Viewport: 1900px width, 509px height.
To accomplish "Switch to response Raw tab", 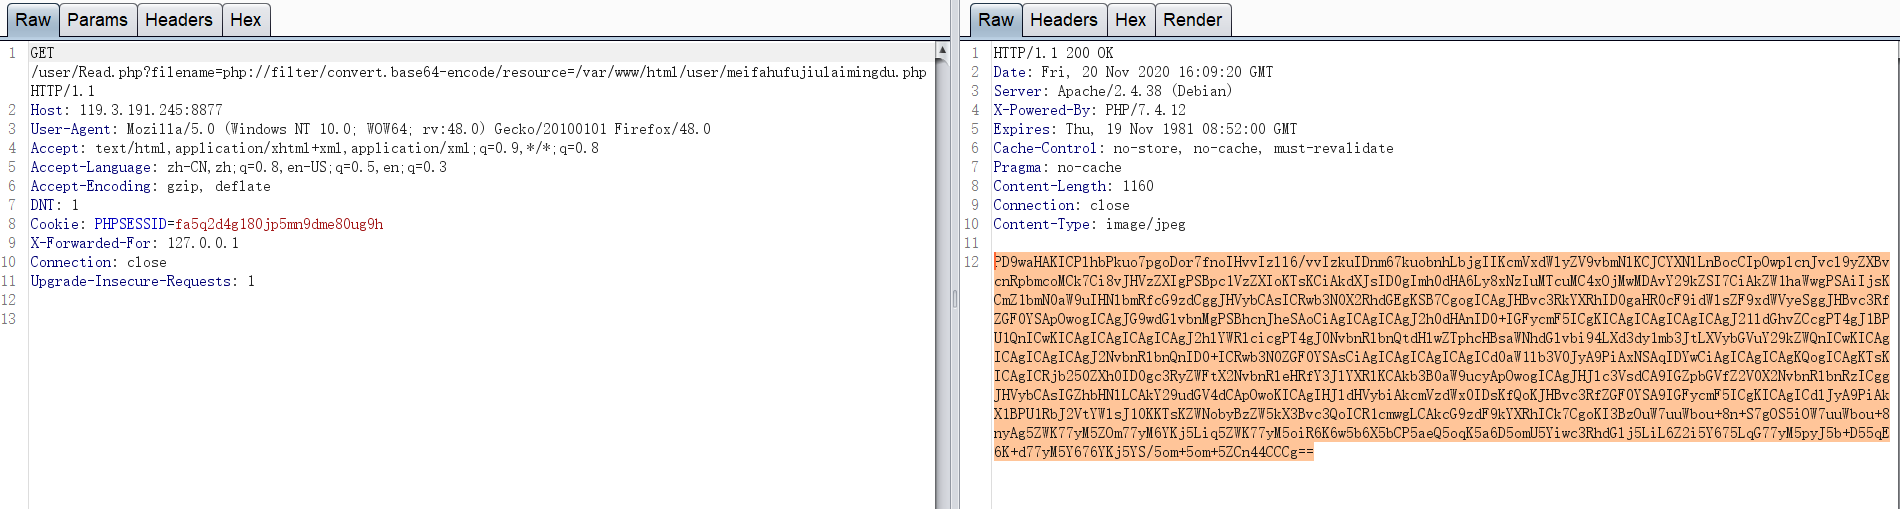I will [995, 20].
